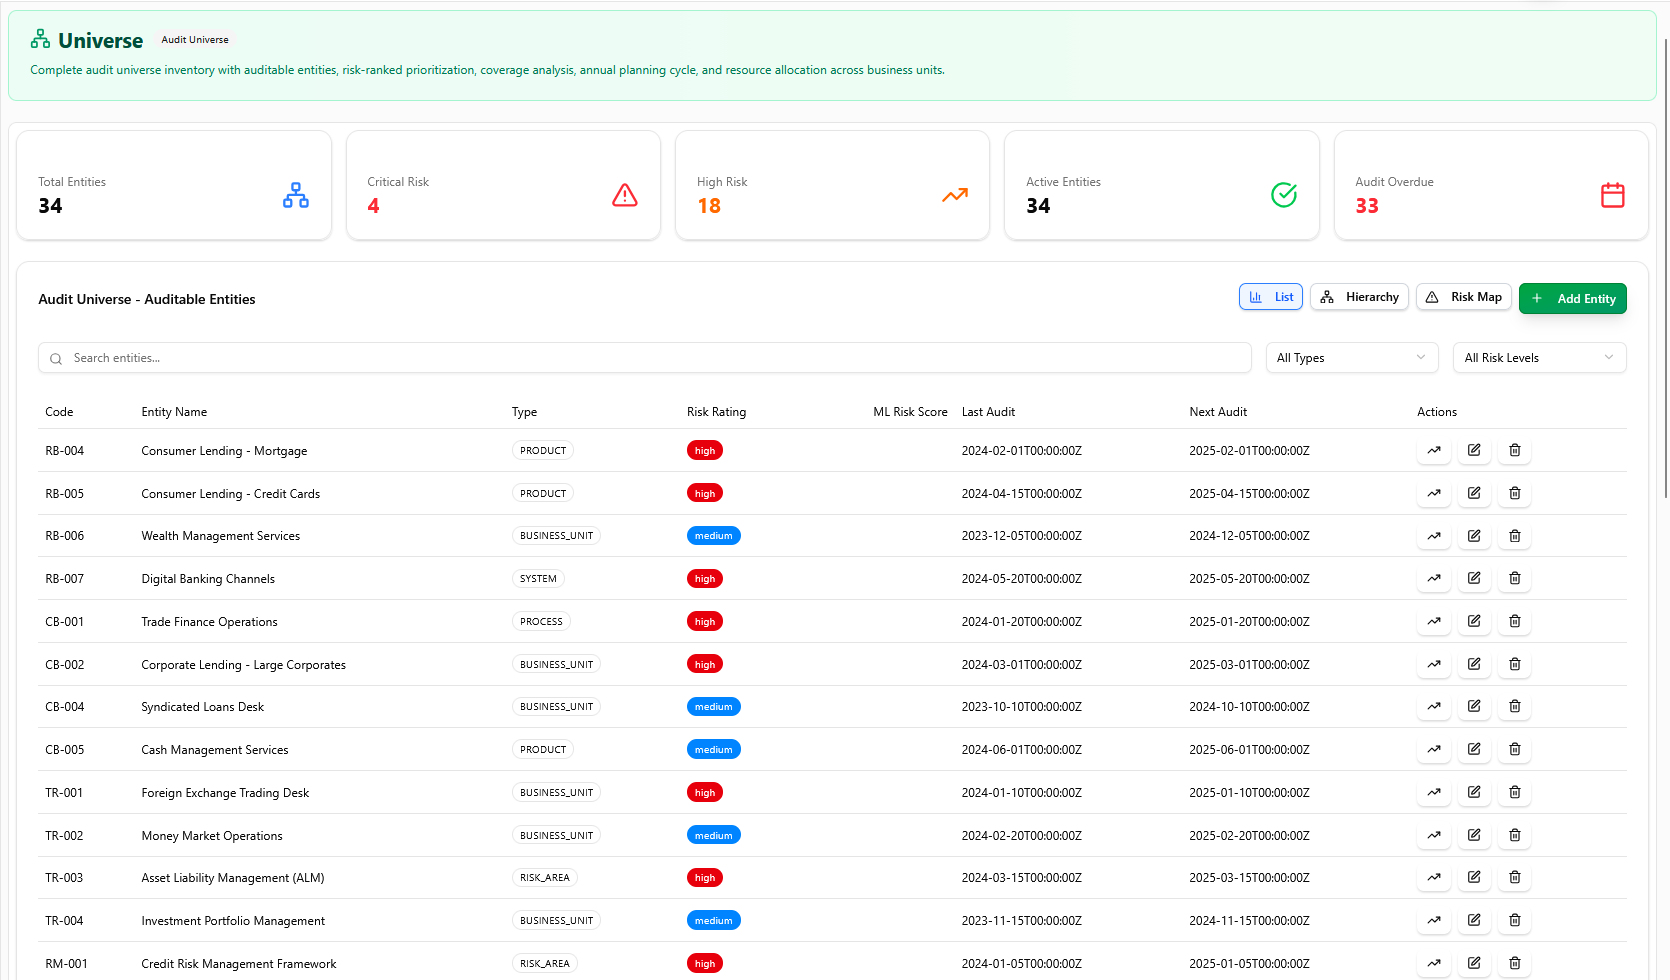
Task: Focus the Search entities input field
Action: tap(645, 358)
